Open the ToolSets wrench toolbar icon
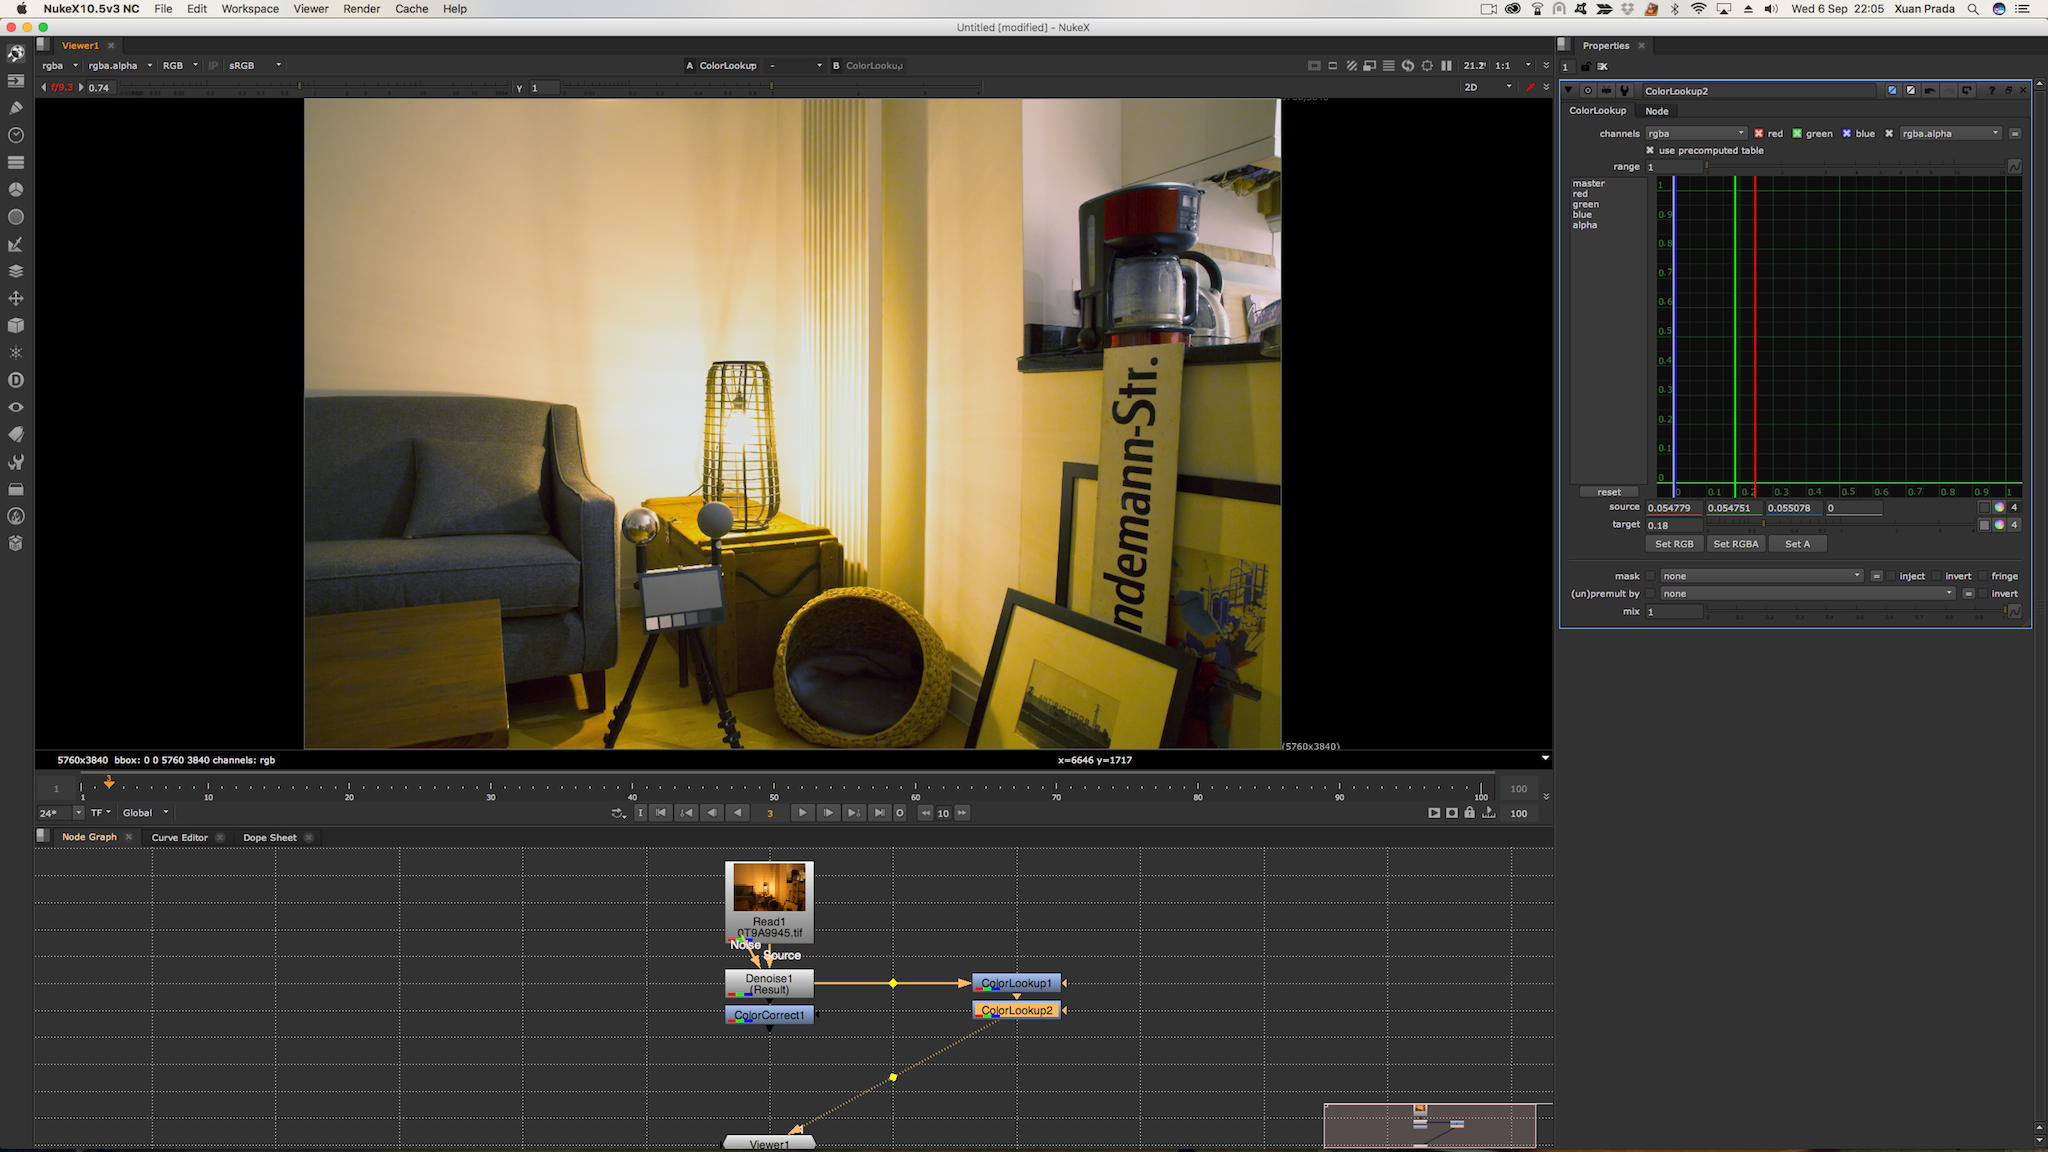The image size is (2048, 1152). [16, 462]
